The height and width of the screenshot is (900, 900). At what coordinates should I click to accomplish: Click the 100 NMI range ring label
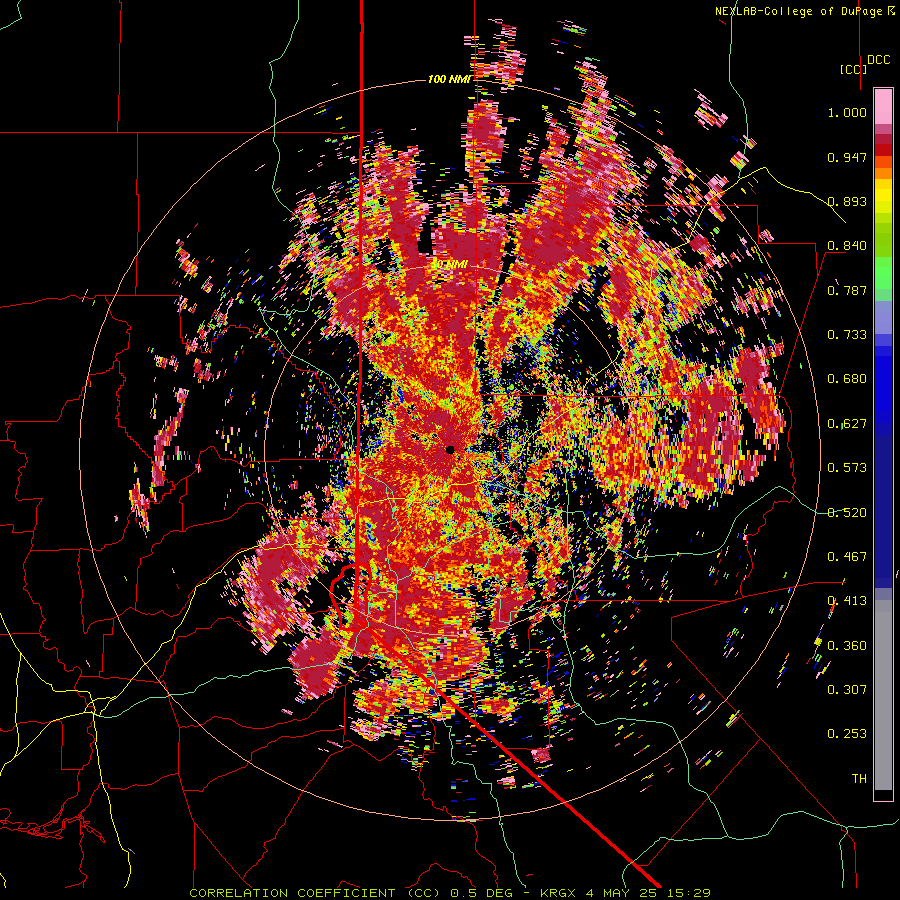point(448,79)
